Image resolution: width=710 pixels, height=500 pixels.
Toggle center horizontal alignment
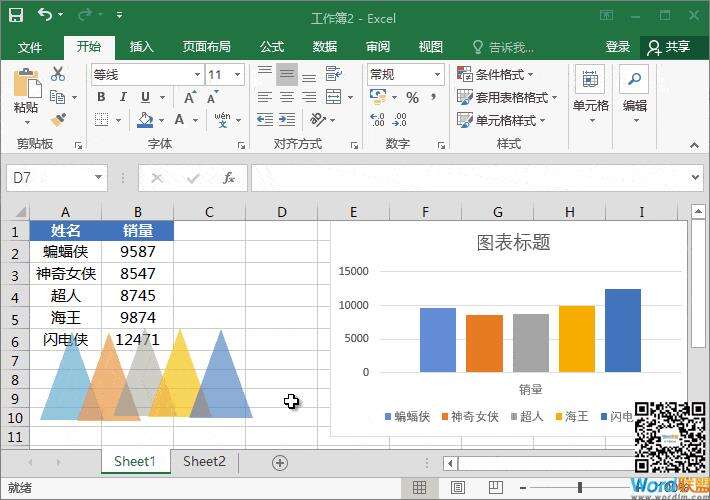point(287,97)
